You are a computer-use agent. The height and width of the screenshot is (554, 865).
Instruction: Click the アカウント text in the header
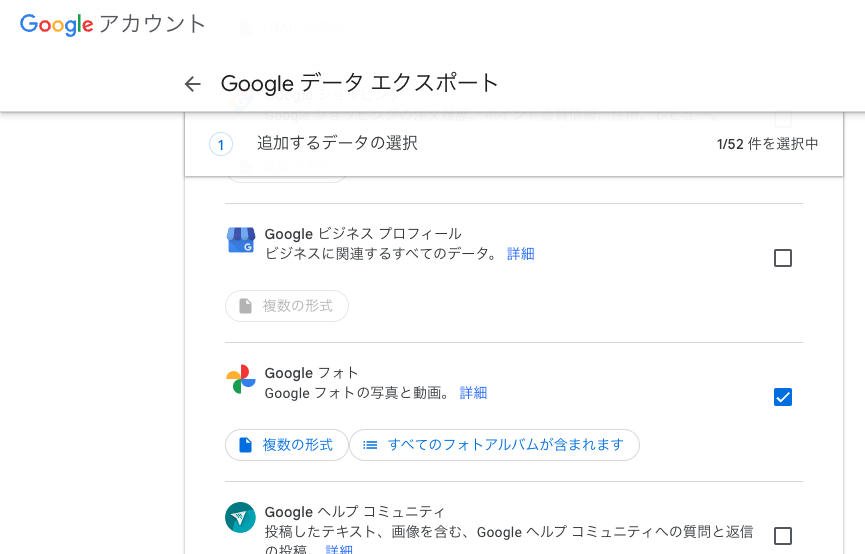pos(152,25)
